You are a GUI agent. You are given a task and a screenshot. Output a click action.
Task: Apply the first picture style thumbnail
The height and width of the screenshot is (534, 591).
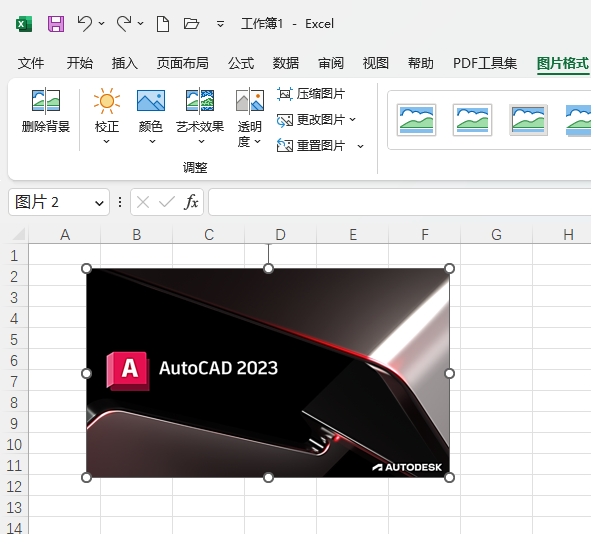point(416,120)
